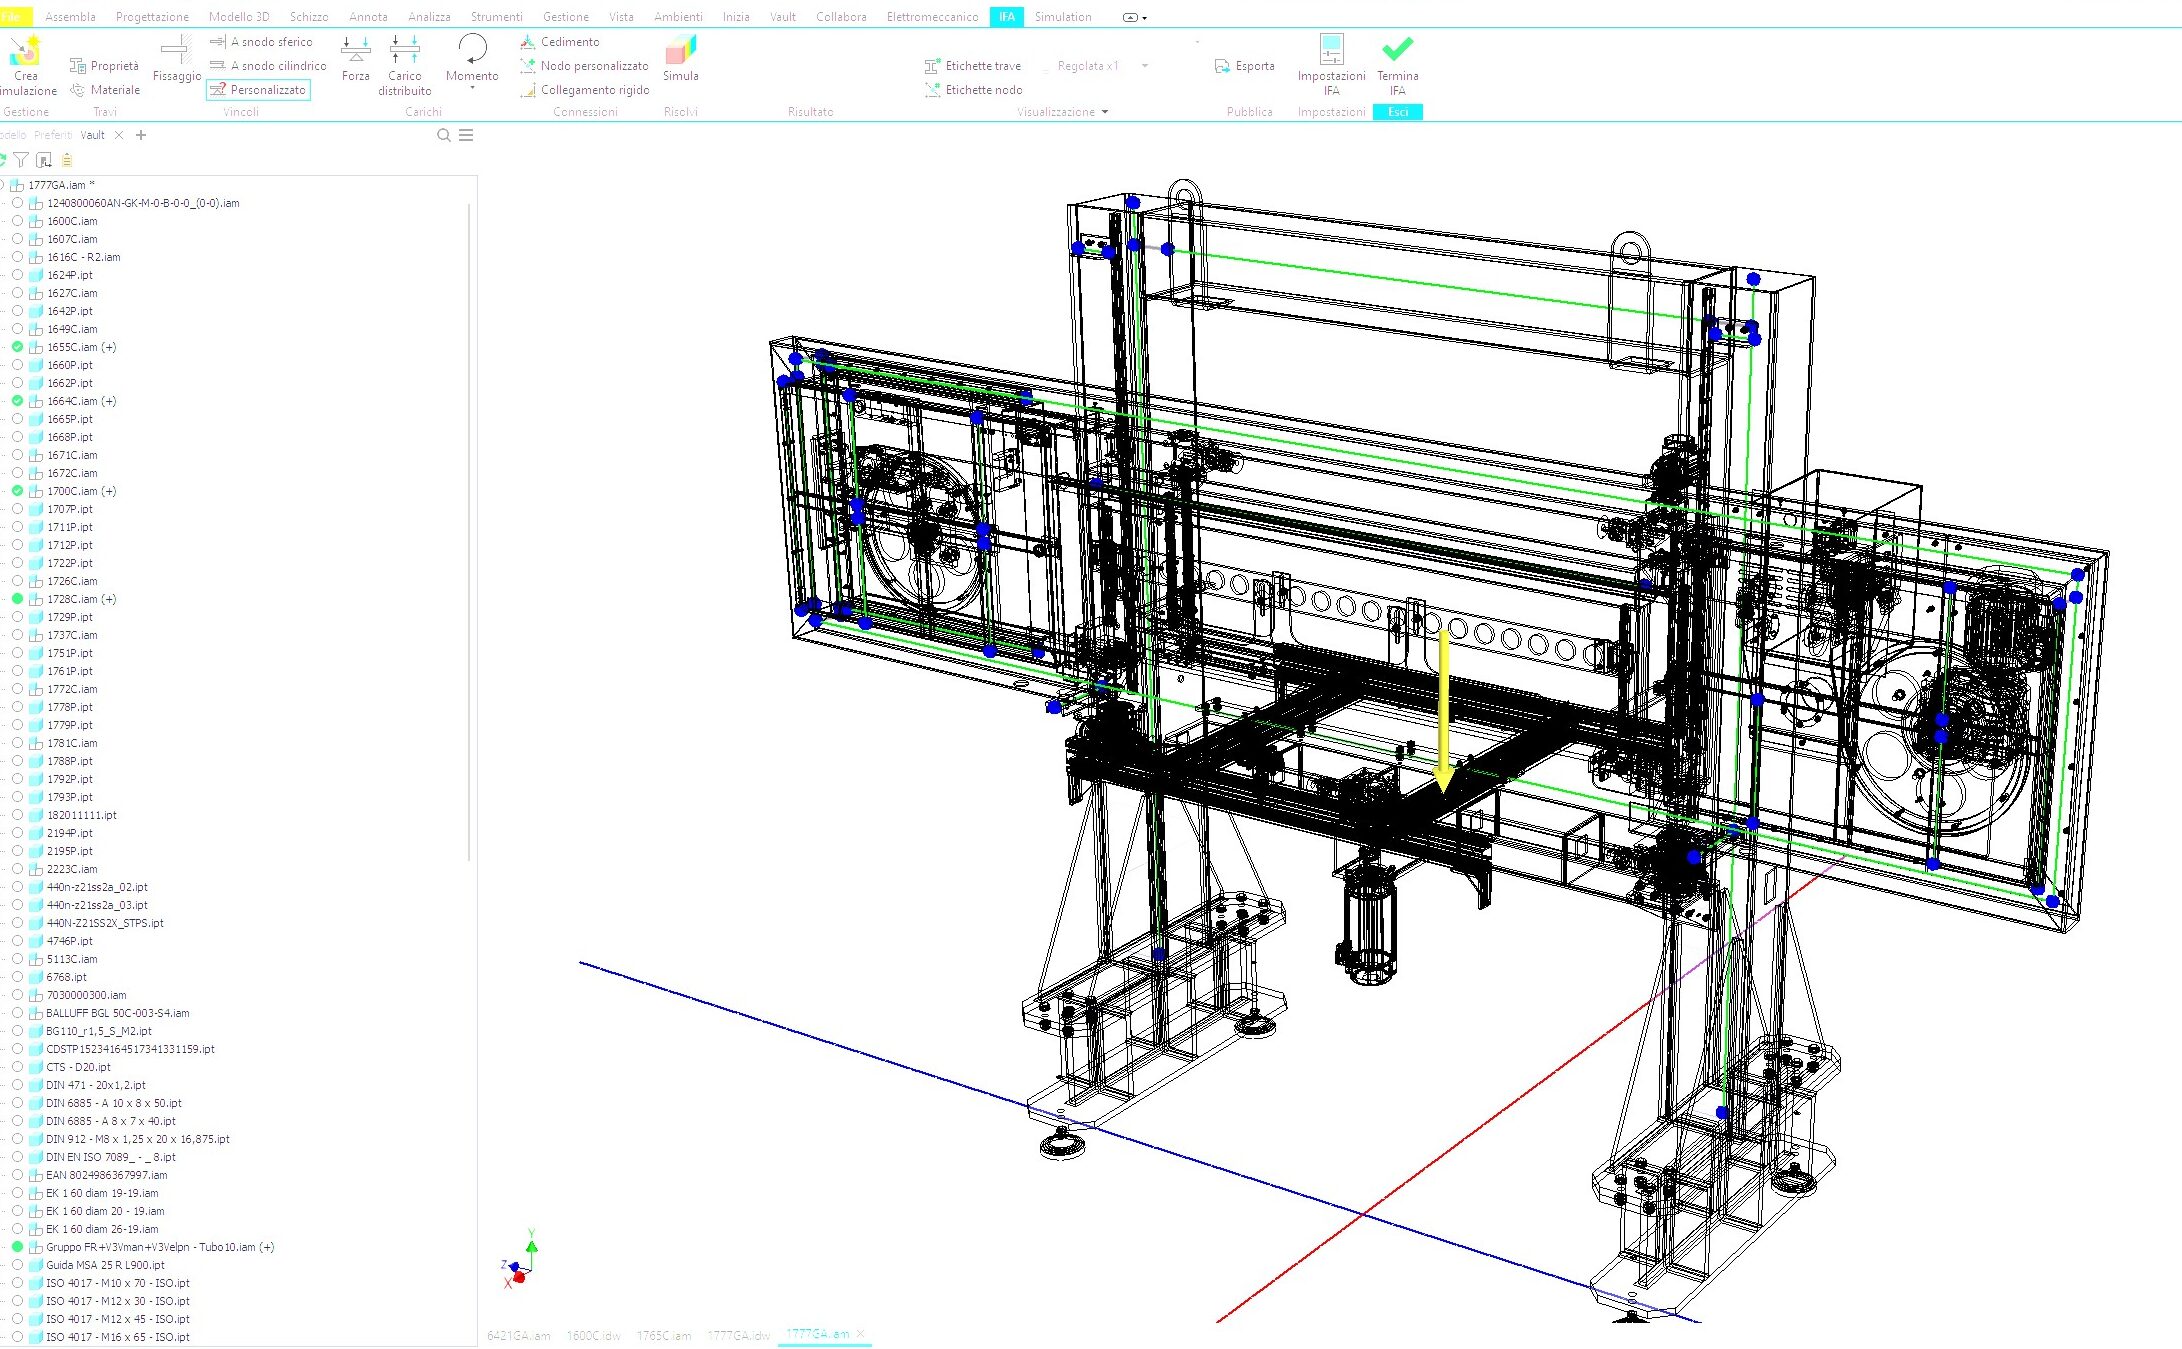Viewport: 2182px width, 1349px height.
Task: Toggle status circle next to 1700C.iam
Action: click(x=17, y=491)
